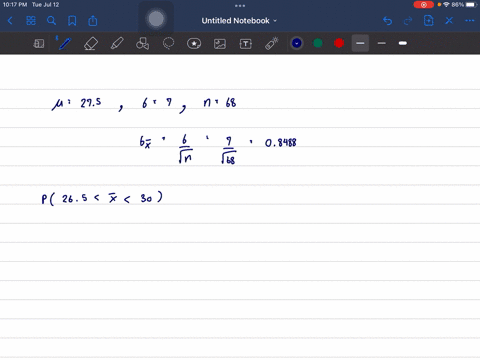Open the thumbnail grid view
Screen dimensions: 480x360
coord(31,21)
